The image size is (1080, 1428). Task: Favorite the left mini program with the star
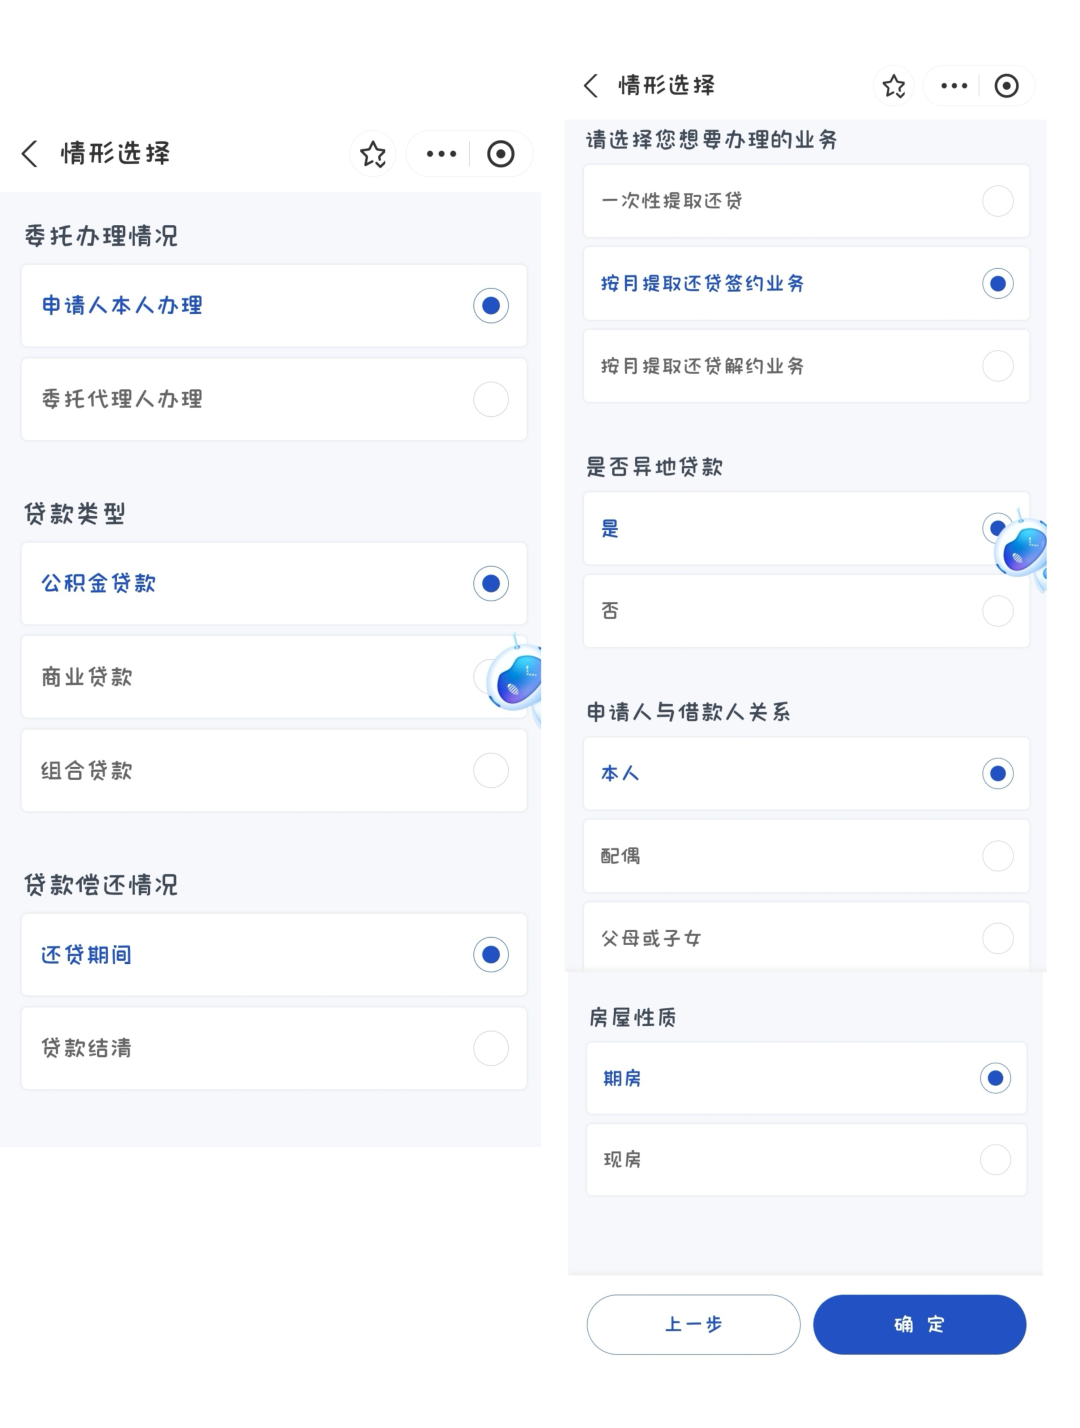(x=373, y=154)
